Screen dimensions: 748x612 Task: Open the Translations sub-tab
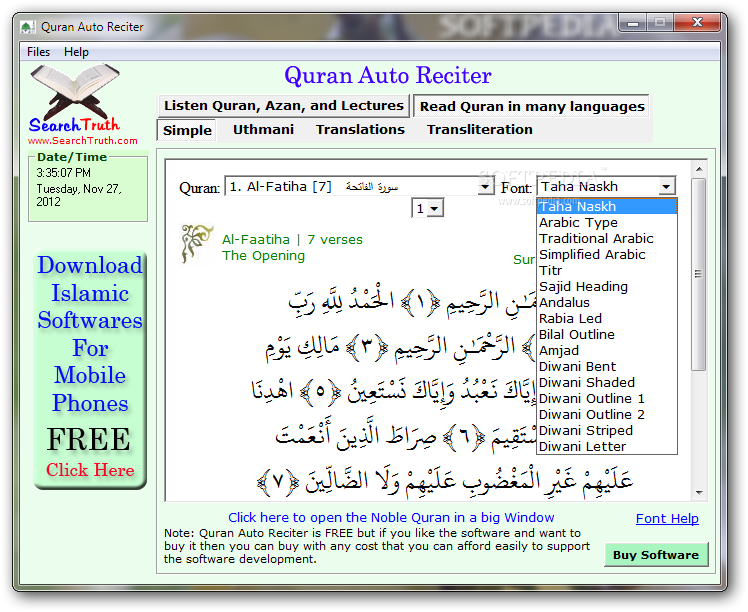(360, 130)
